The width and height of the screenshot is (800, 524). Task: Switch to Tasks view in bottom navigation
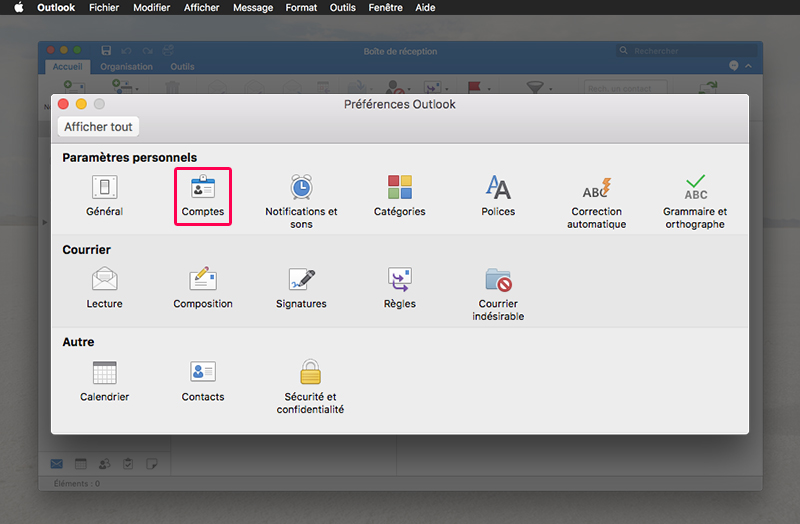(128, 464)
